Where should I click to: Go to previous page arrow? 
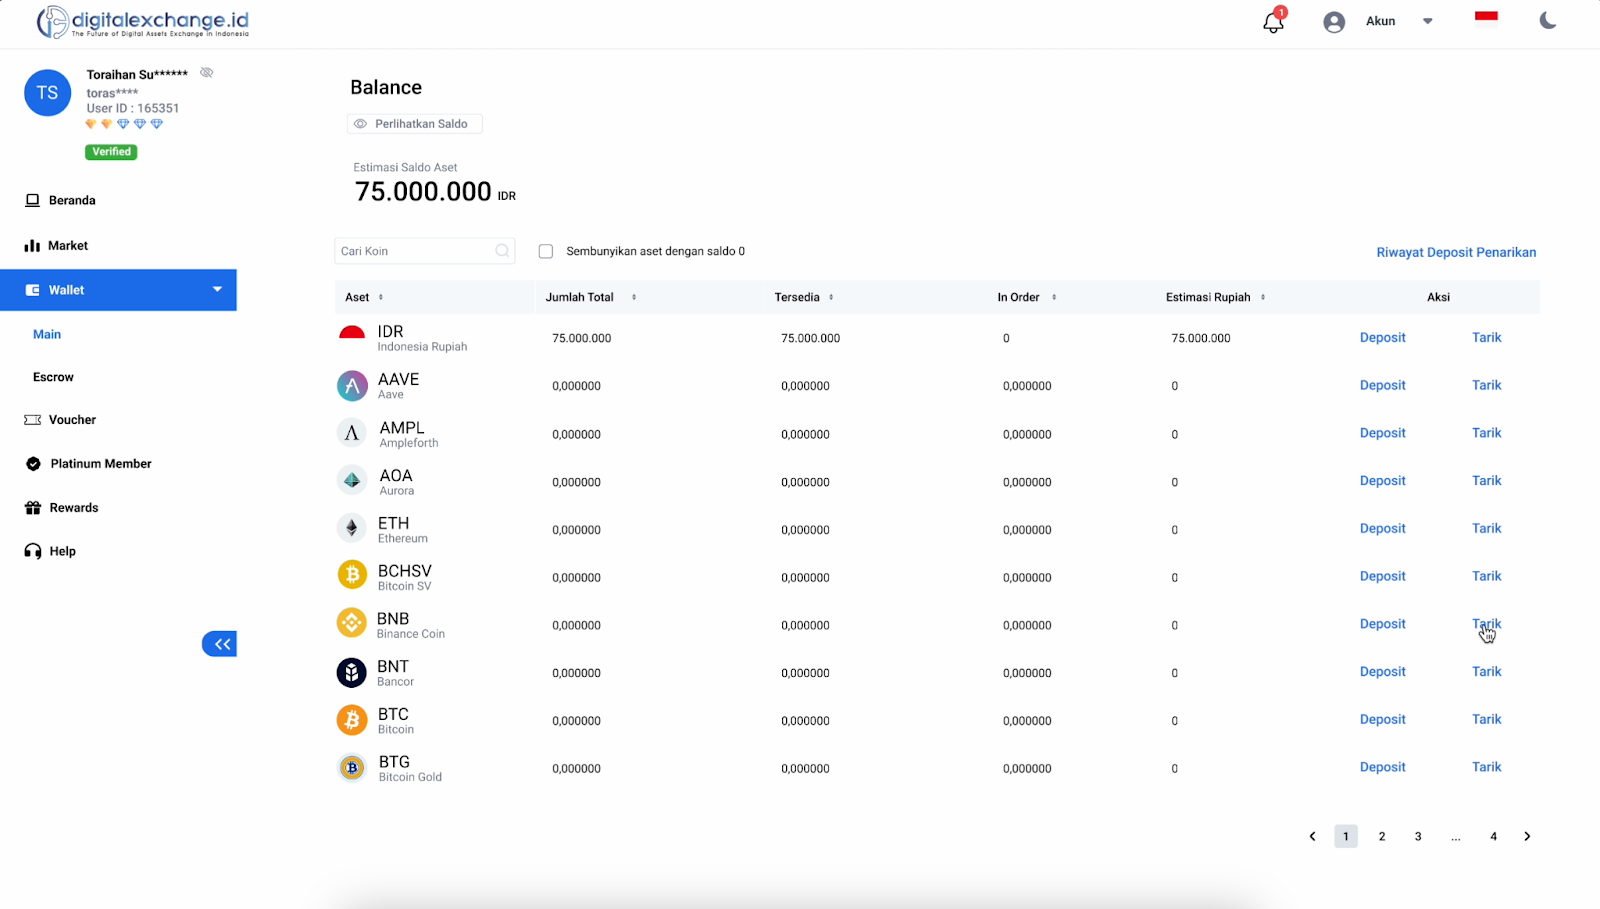(x=1312, y=836)
